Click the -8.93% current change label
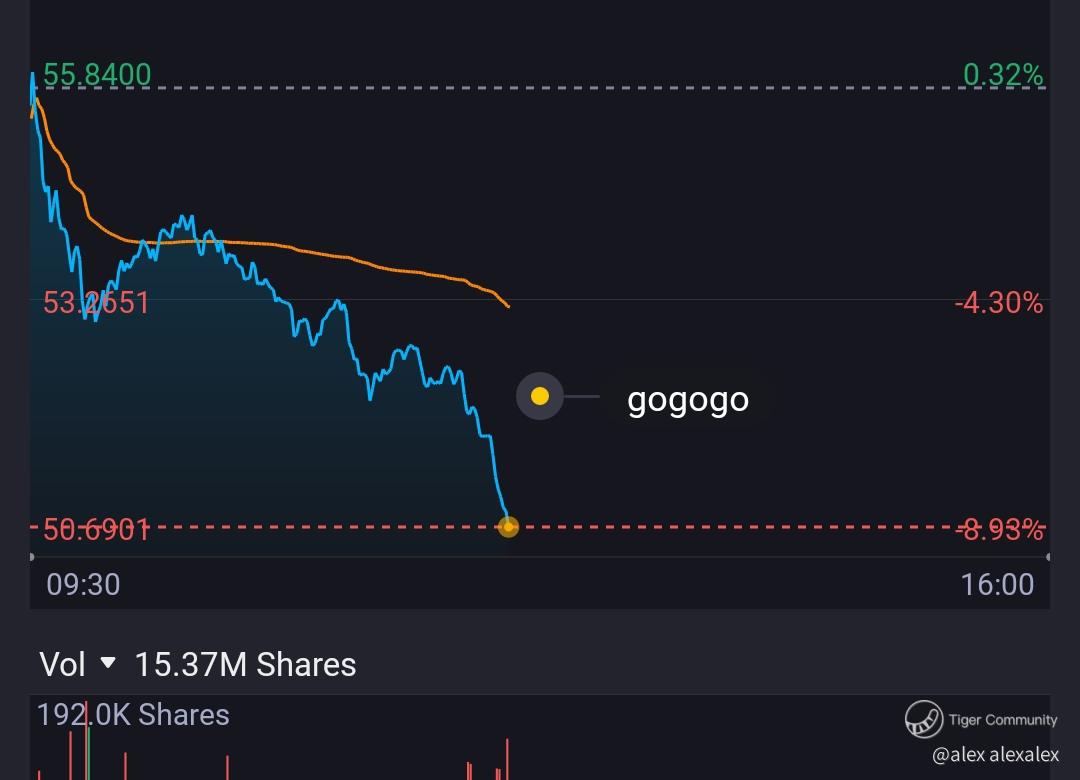 tap(998, 529)
